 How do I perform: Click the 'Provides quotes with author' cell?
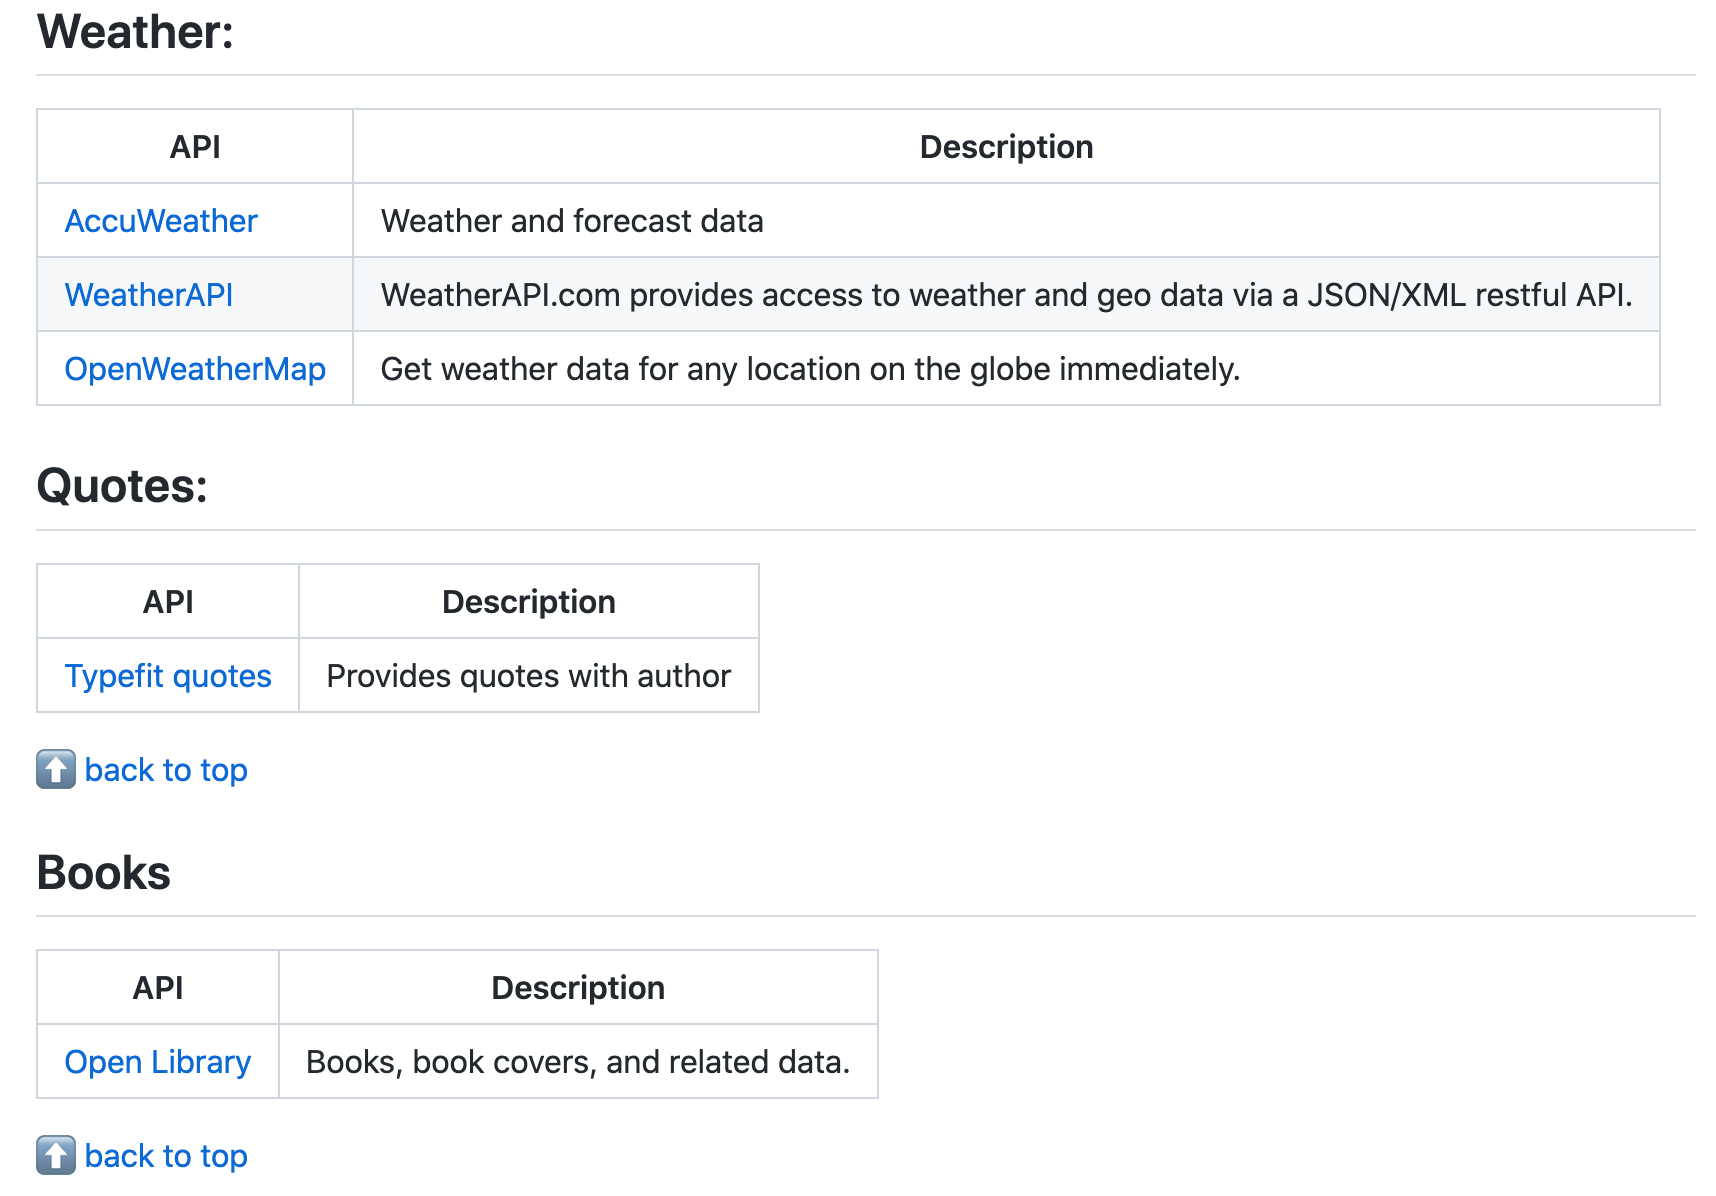click(x=529, y=676)
